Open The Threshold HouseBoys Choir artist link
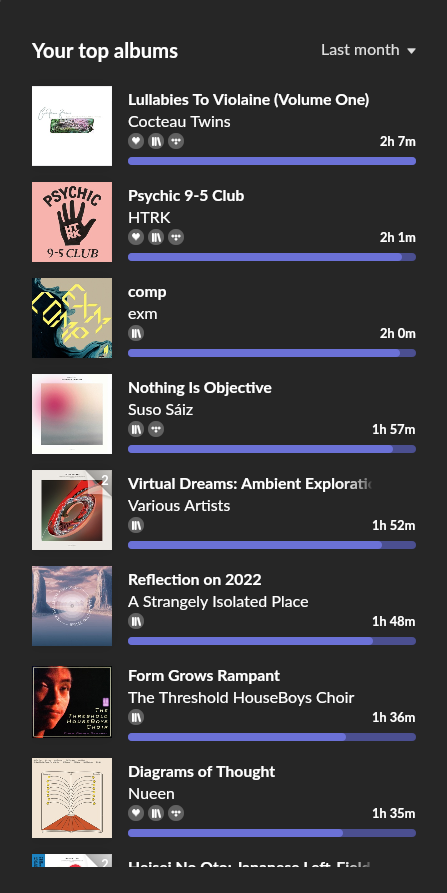 coord(241,698)
